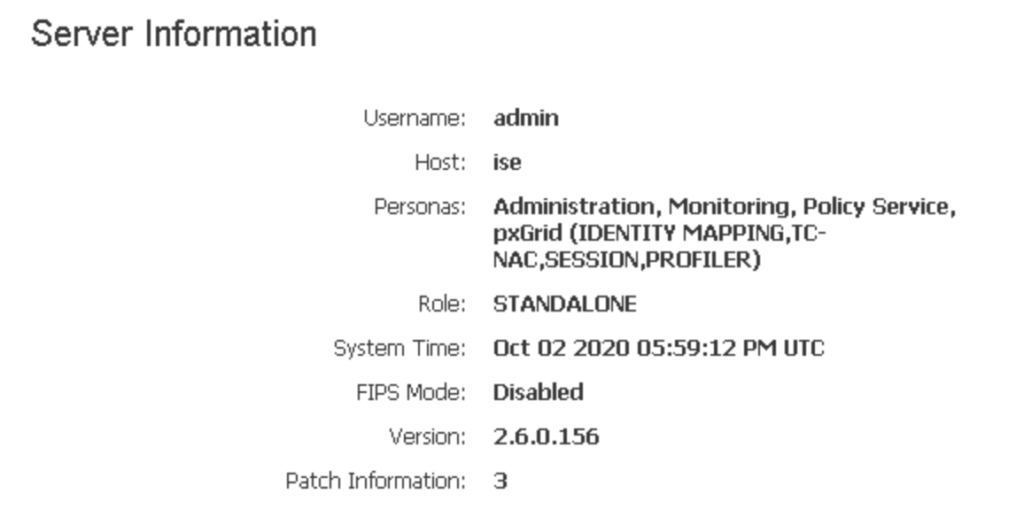The height and width of the screenshot is (524, 1024).
Task: Click the Server Information heading
Action: pos(174,34)
